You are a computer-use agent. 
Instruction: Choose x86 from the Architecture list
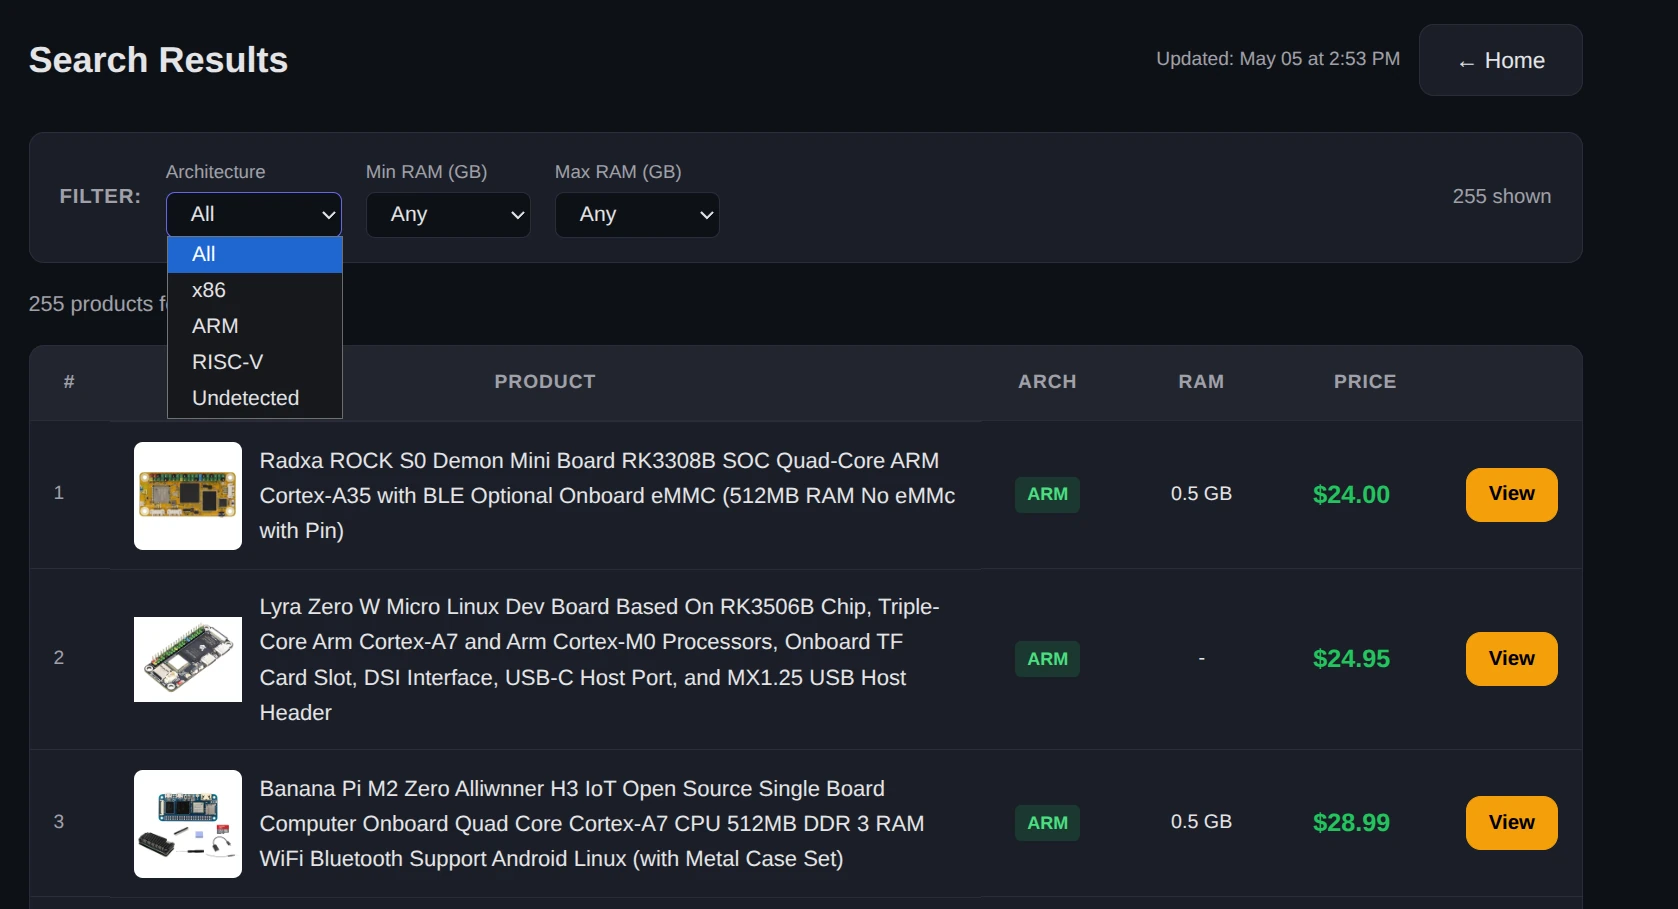[255, 290]
